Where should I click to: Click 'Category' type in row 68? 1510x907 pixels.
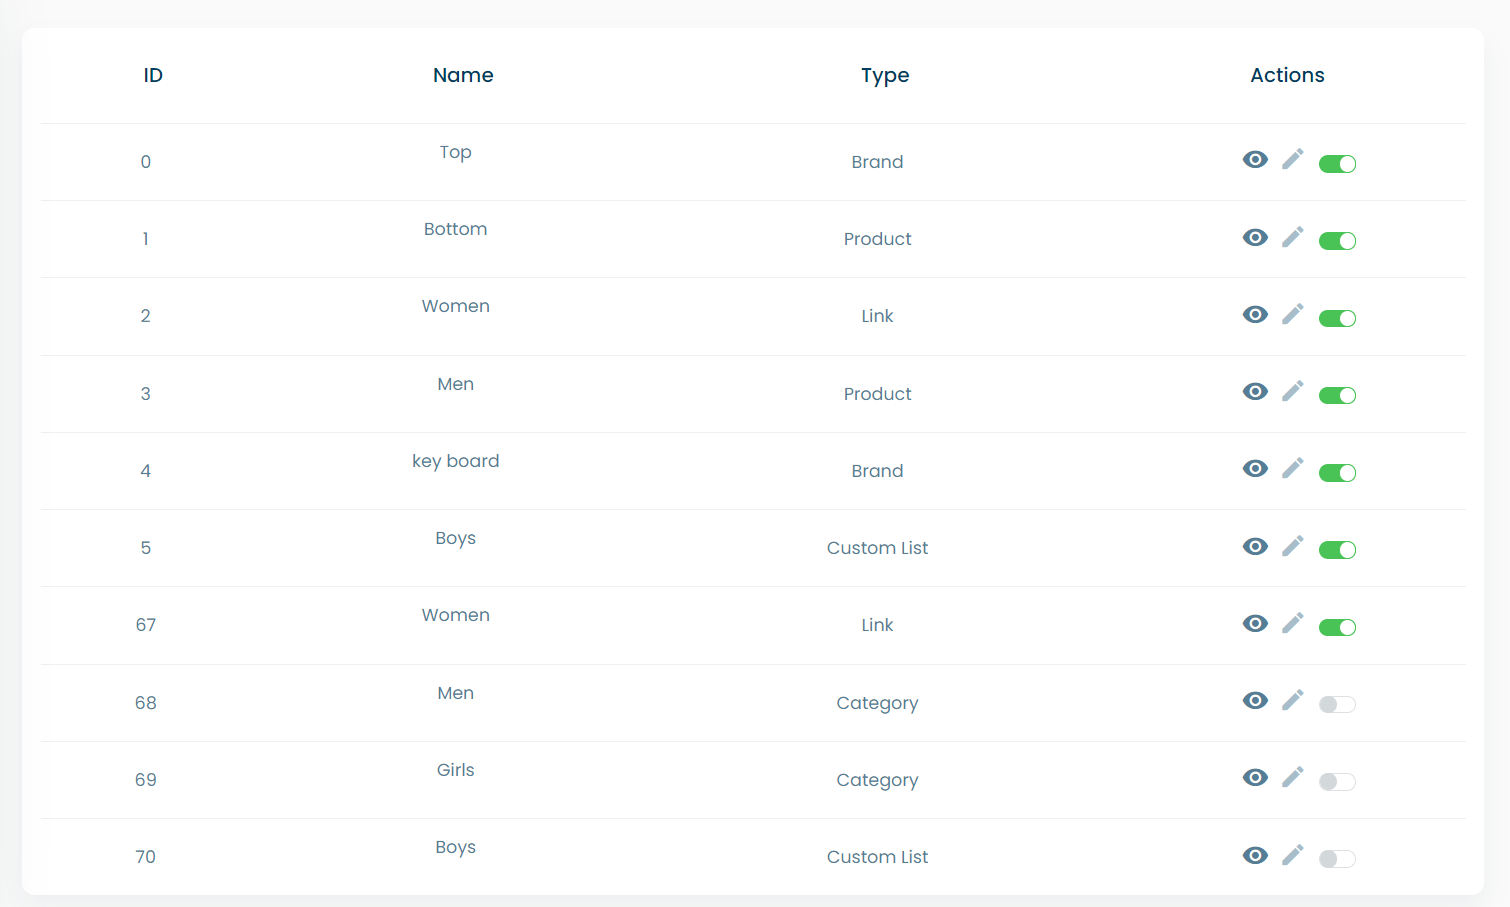[877, 703]
